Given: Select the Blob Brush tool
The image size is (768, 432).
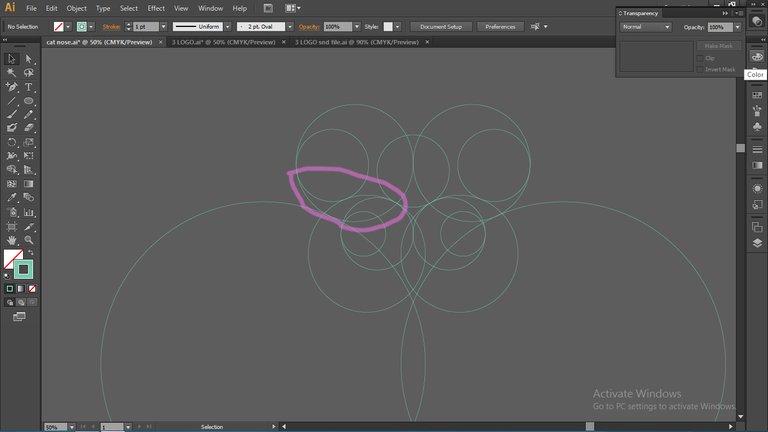Looking at the screenshot, I should 11,128.
